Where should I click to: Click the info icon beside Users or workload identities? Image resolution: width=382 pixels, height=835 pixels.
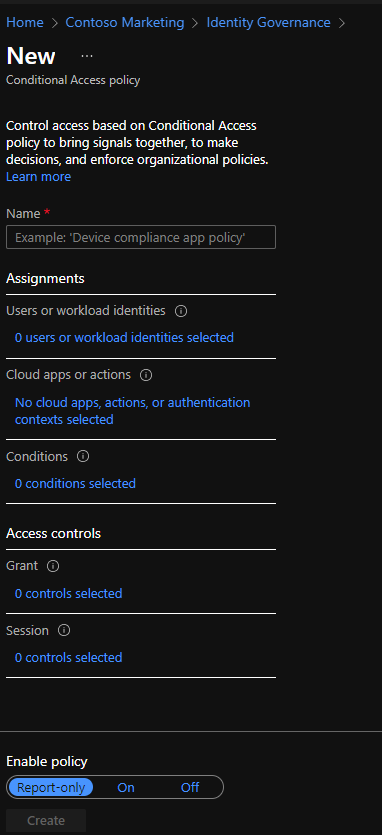181,311
